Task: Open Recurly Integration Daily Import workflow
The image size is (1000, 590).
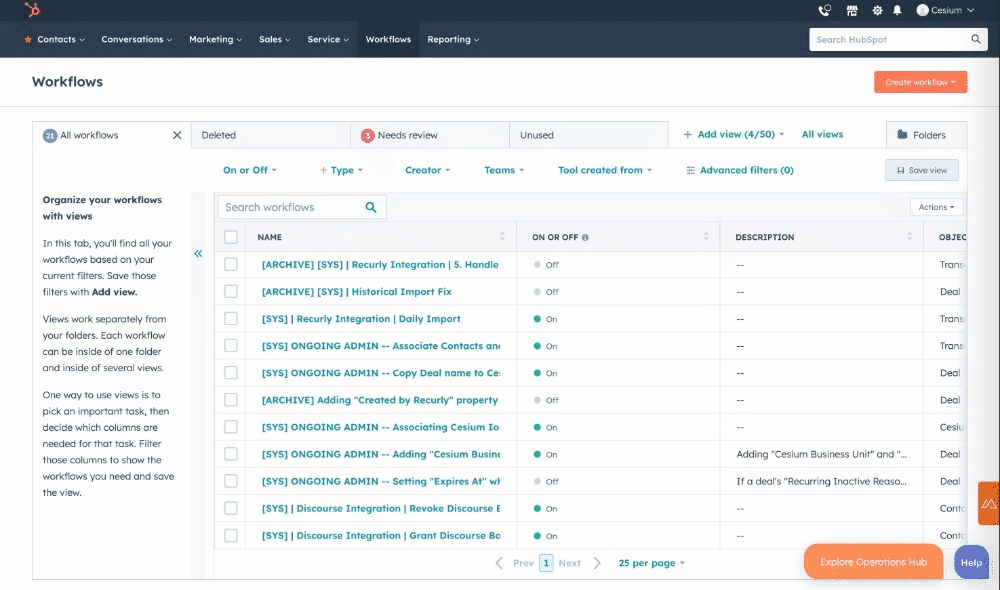Action: [361, 319]
